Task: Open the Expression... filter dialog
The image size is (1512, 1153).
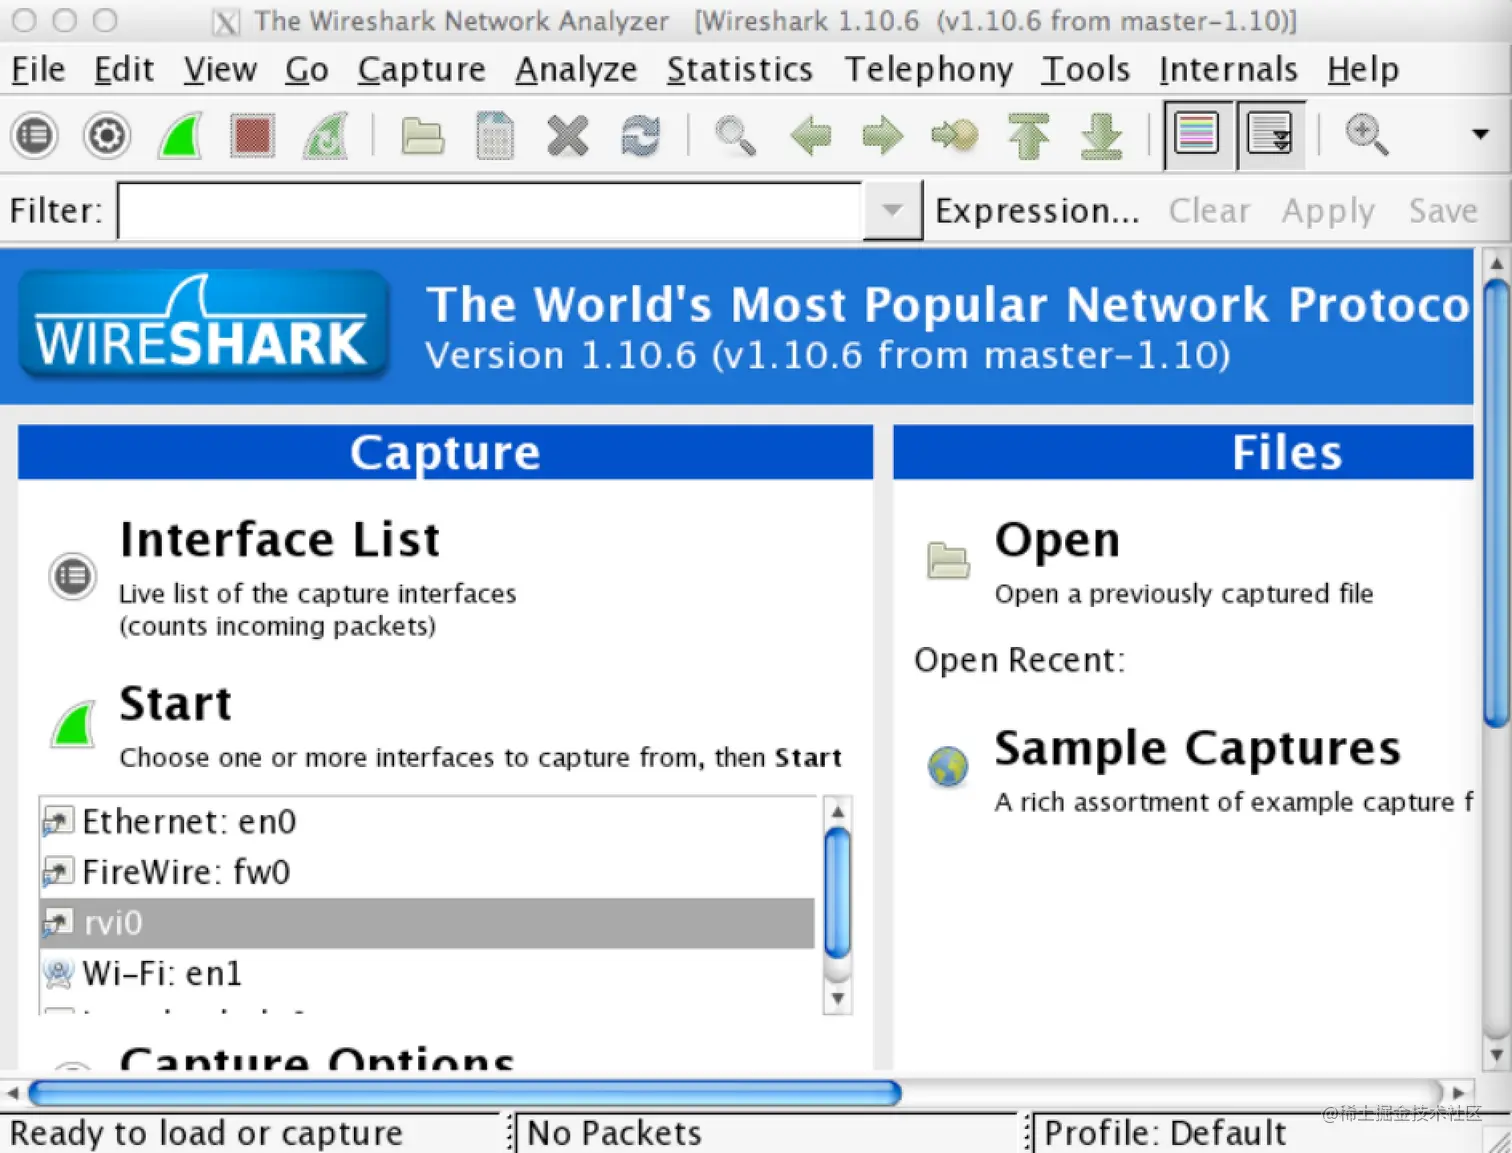Action: tap(1037, 211)
